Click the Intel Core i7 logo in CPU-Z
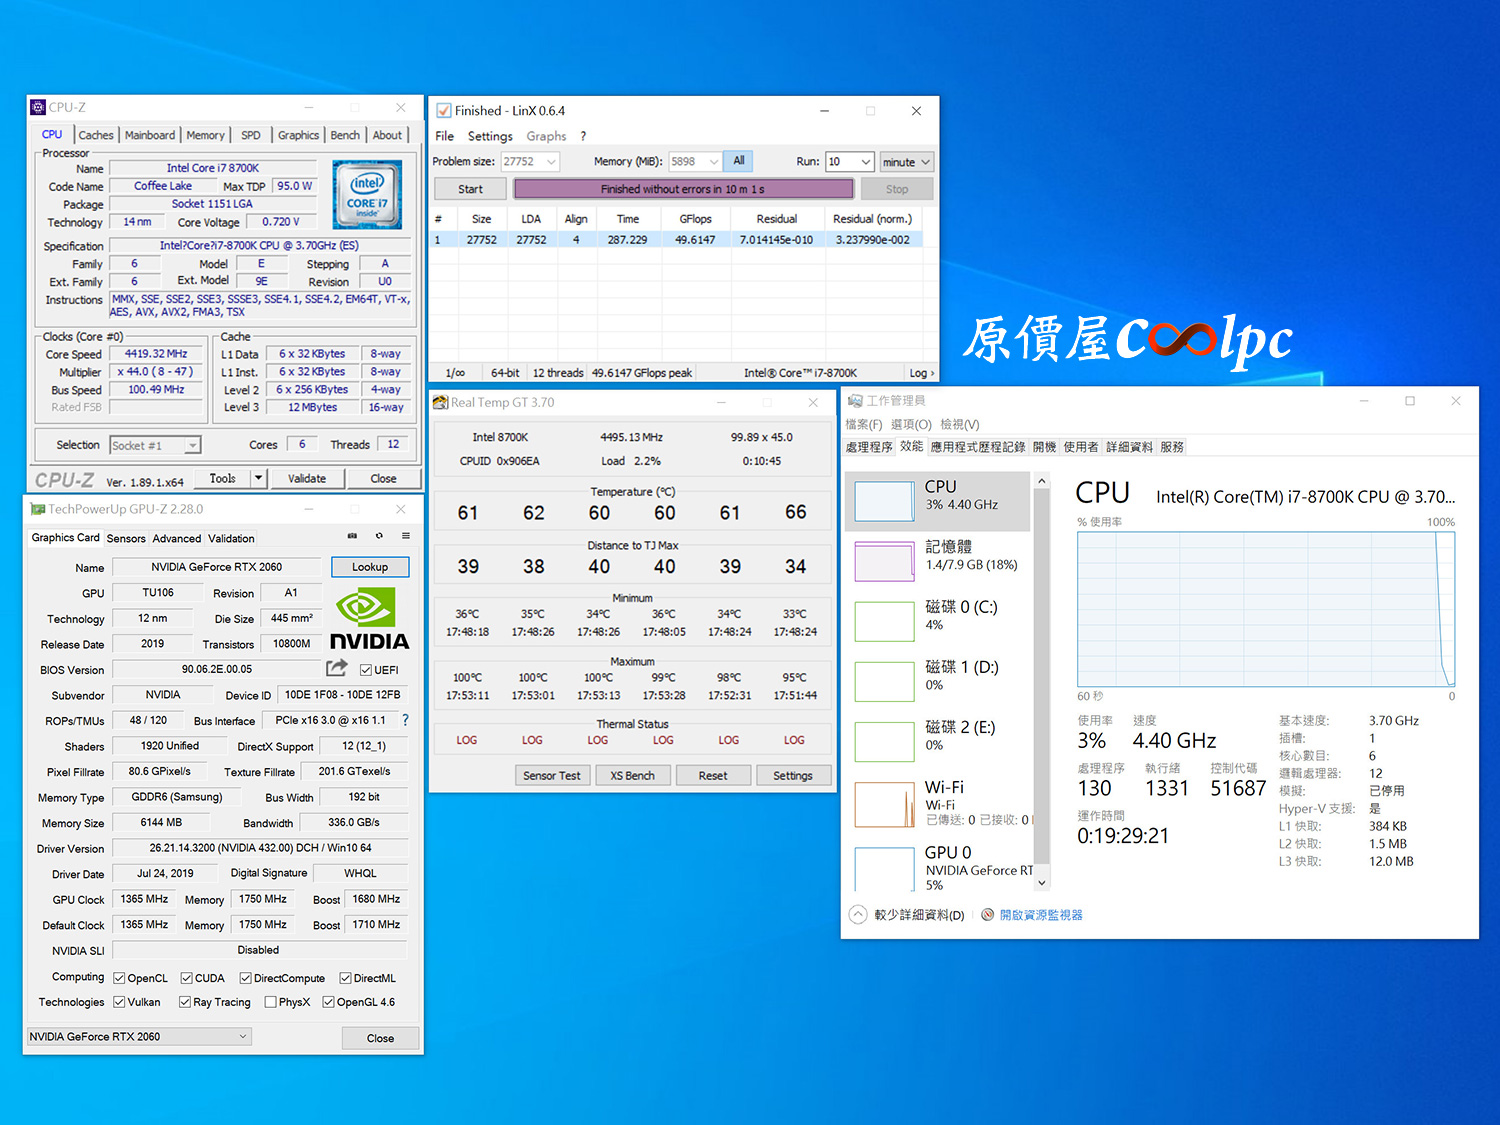This screenshot has height=1125, width=1500. point(367,195)
